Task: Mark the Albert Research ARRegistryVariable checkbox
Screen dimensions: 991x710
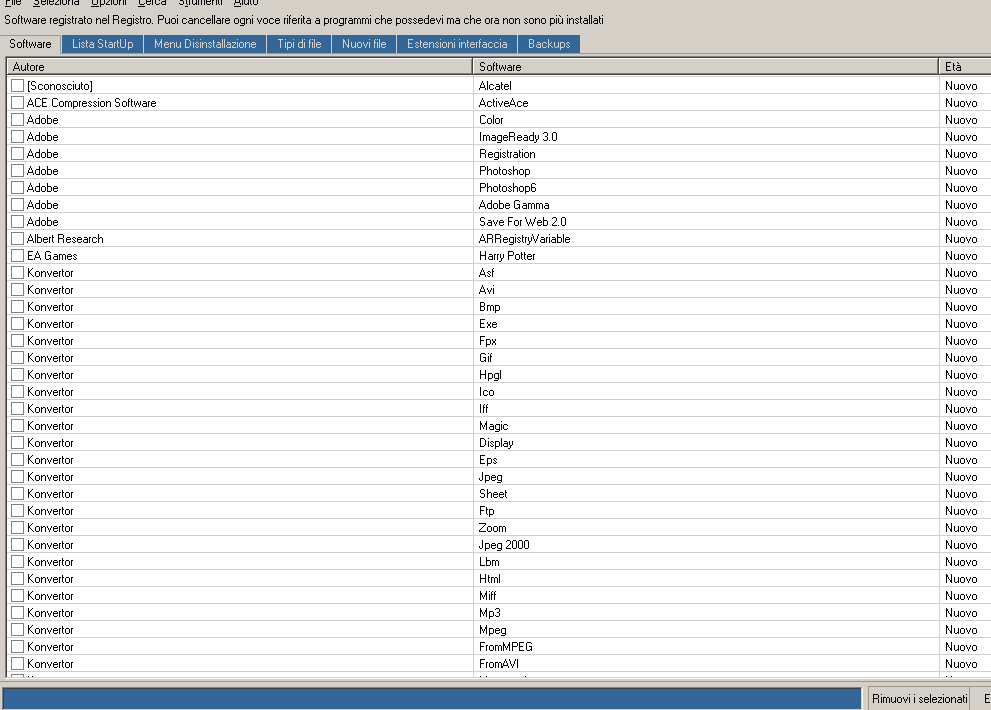Action: (17, 239)
